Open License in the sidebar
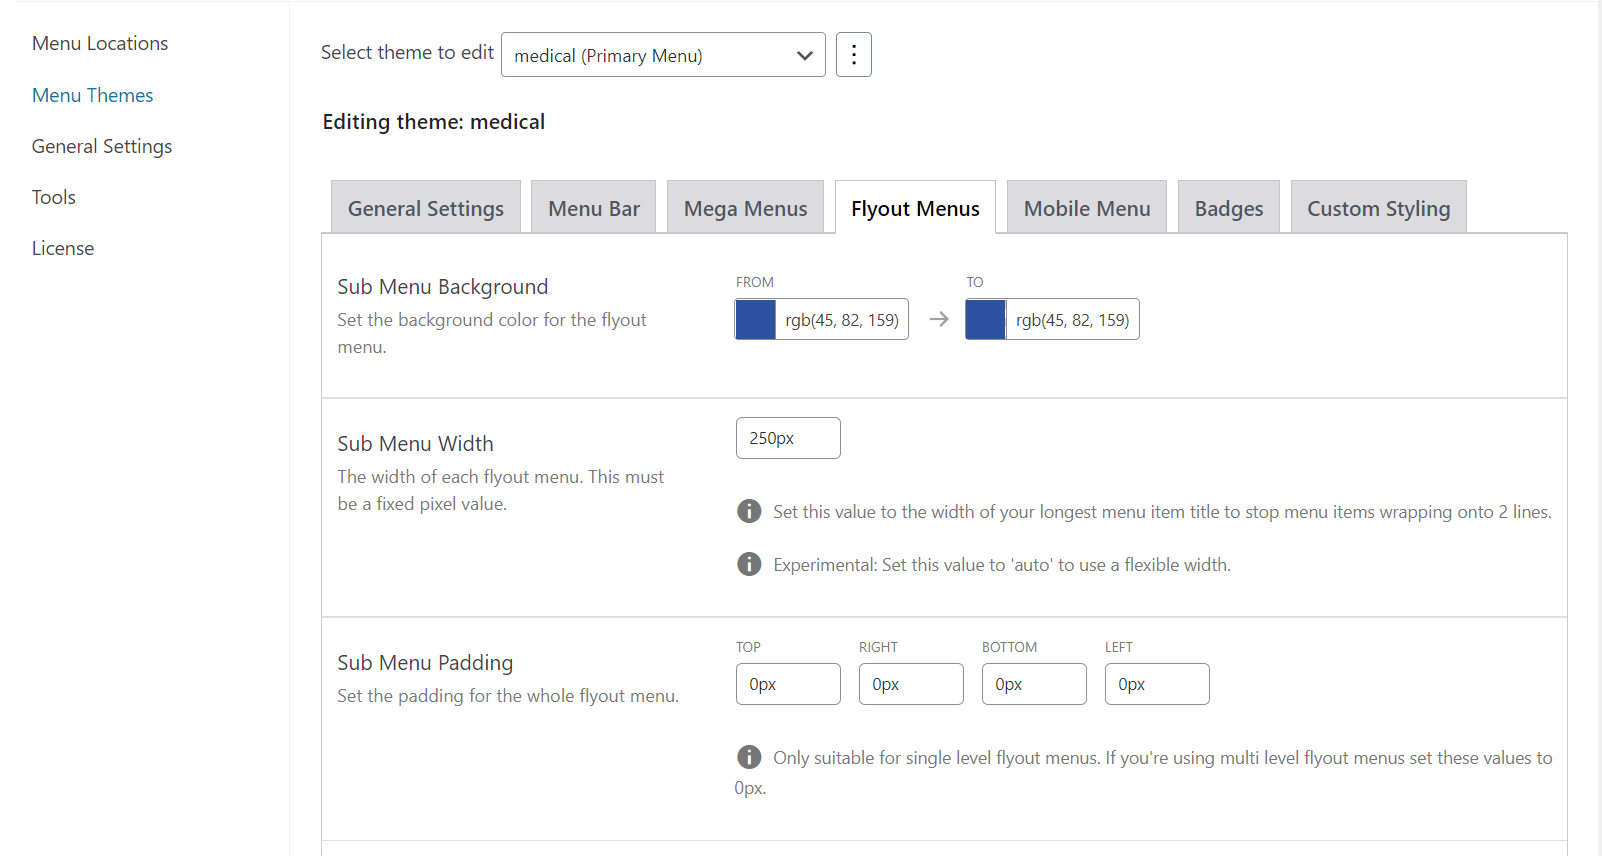 (x=63, y=248)
